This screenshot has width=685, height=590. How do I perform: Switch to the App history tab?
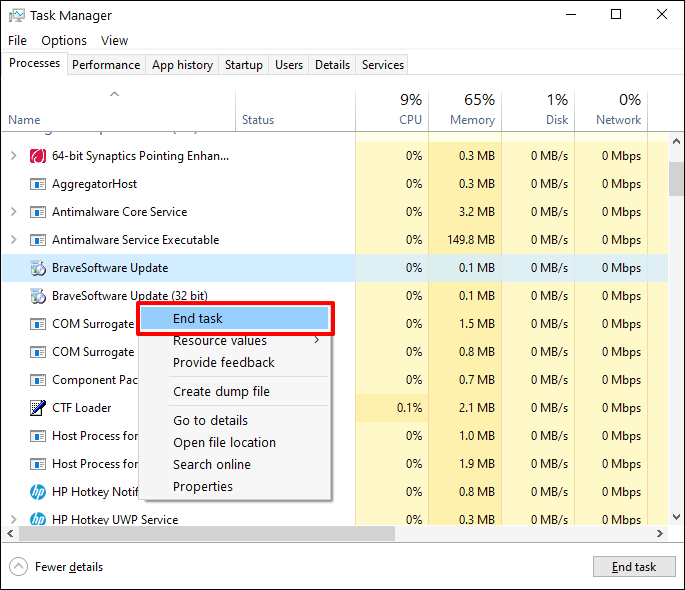coord(182,65)
